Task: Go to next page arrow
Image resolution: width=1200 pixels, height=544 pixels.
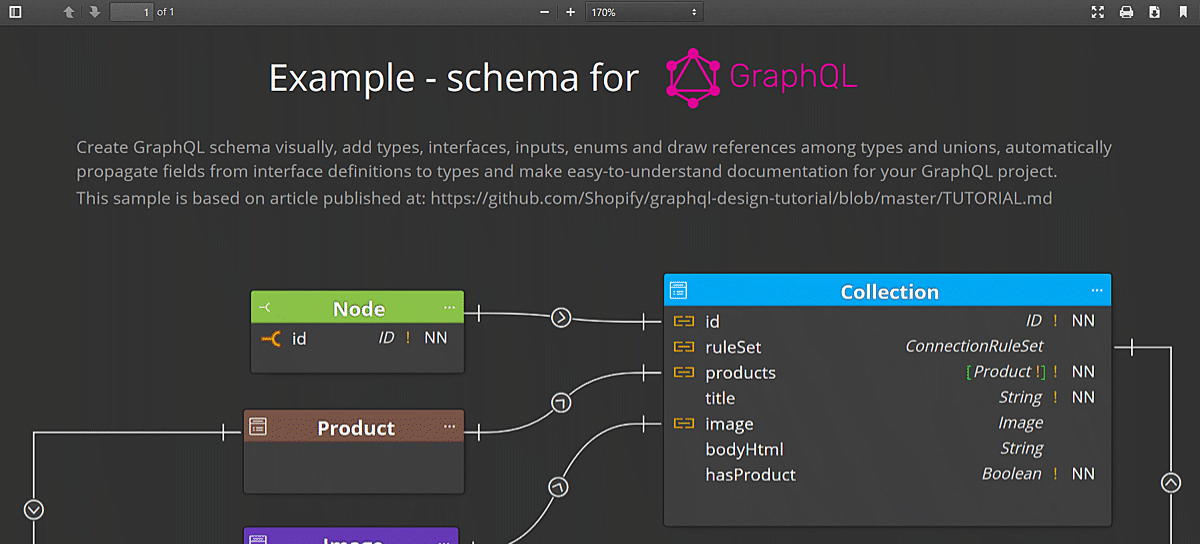Action: (94, 12)
